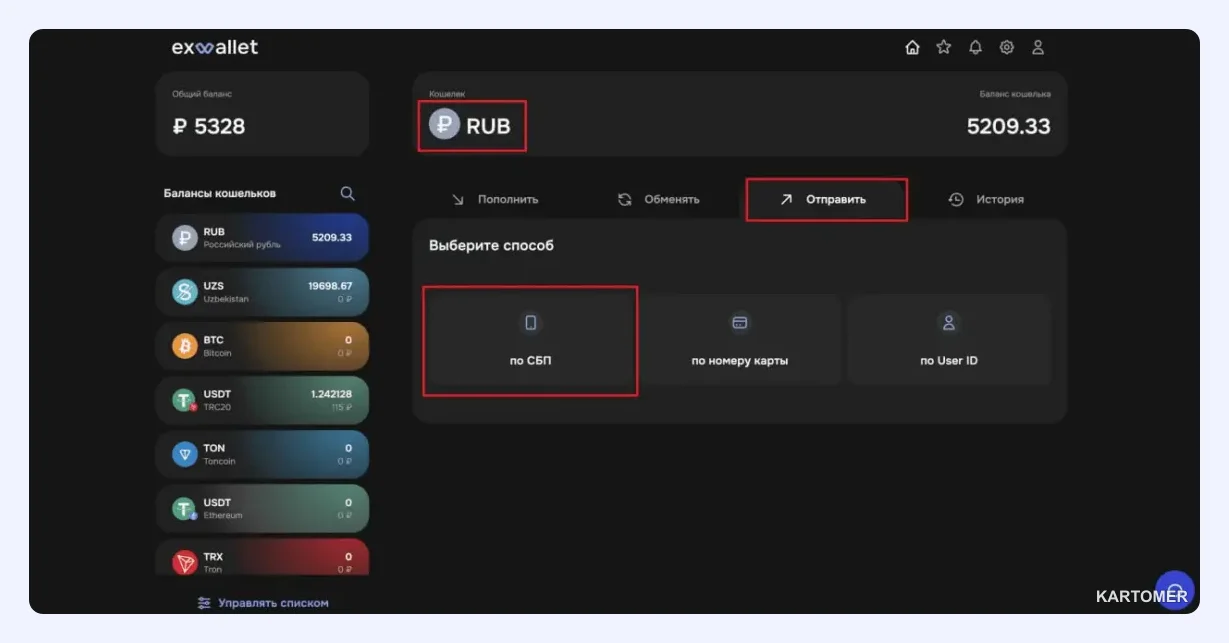Open the support chat bubble
Image resolution: width=1229 pixels, height=643 pixels.
1175,590
